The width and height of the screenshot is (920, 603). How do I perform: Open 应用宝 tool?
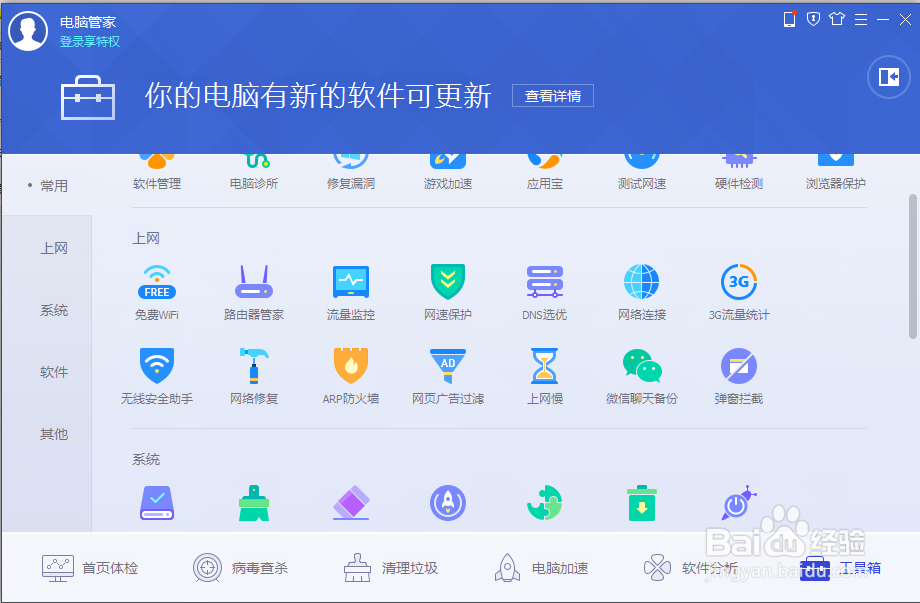click(x=544, y=172)
